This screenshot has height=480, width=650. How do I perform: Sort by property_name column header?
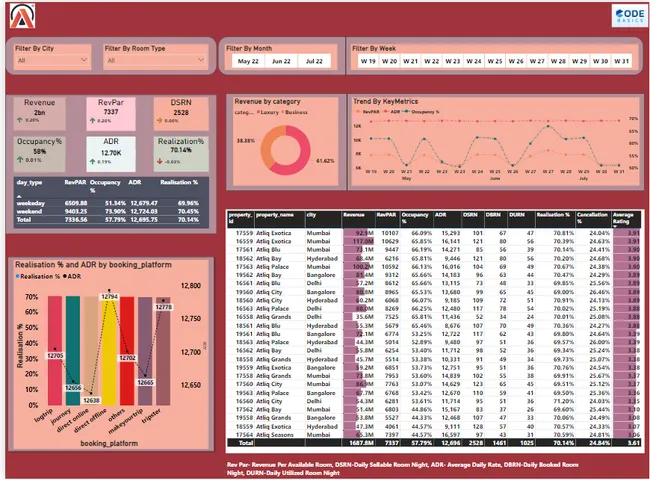pyautogui.click(x=275, y=215)
